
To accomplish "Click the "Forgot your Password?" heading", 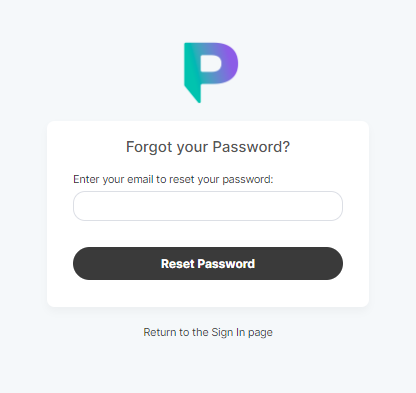I will pyautogui.click(x=208, y=147).
